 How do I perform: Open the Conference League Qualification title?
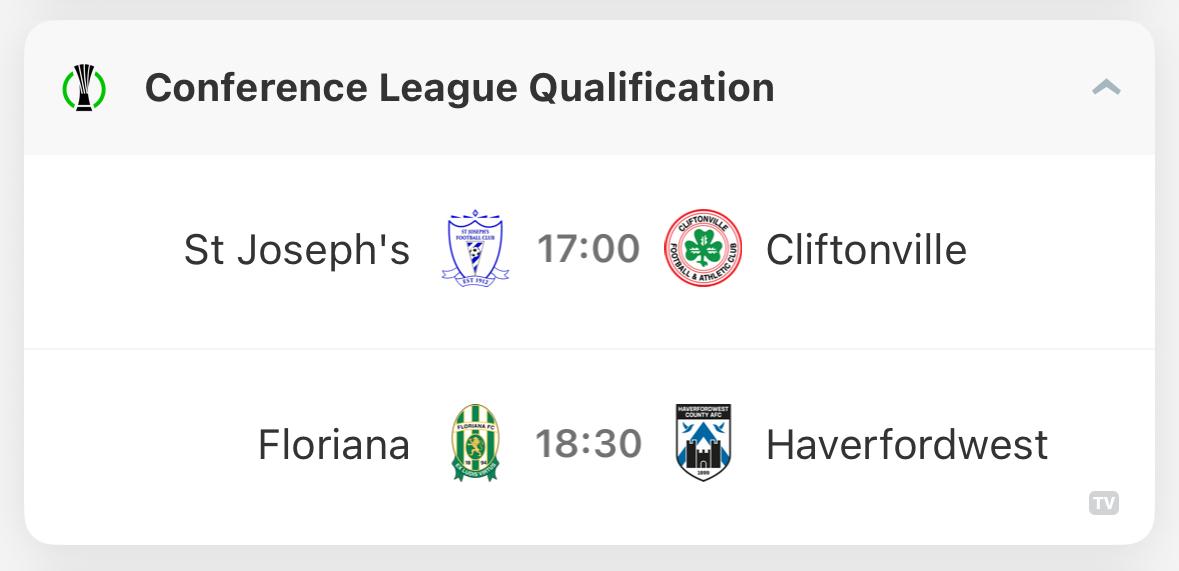click(x=459, y=88)
